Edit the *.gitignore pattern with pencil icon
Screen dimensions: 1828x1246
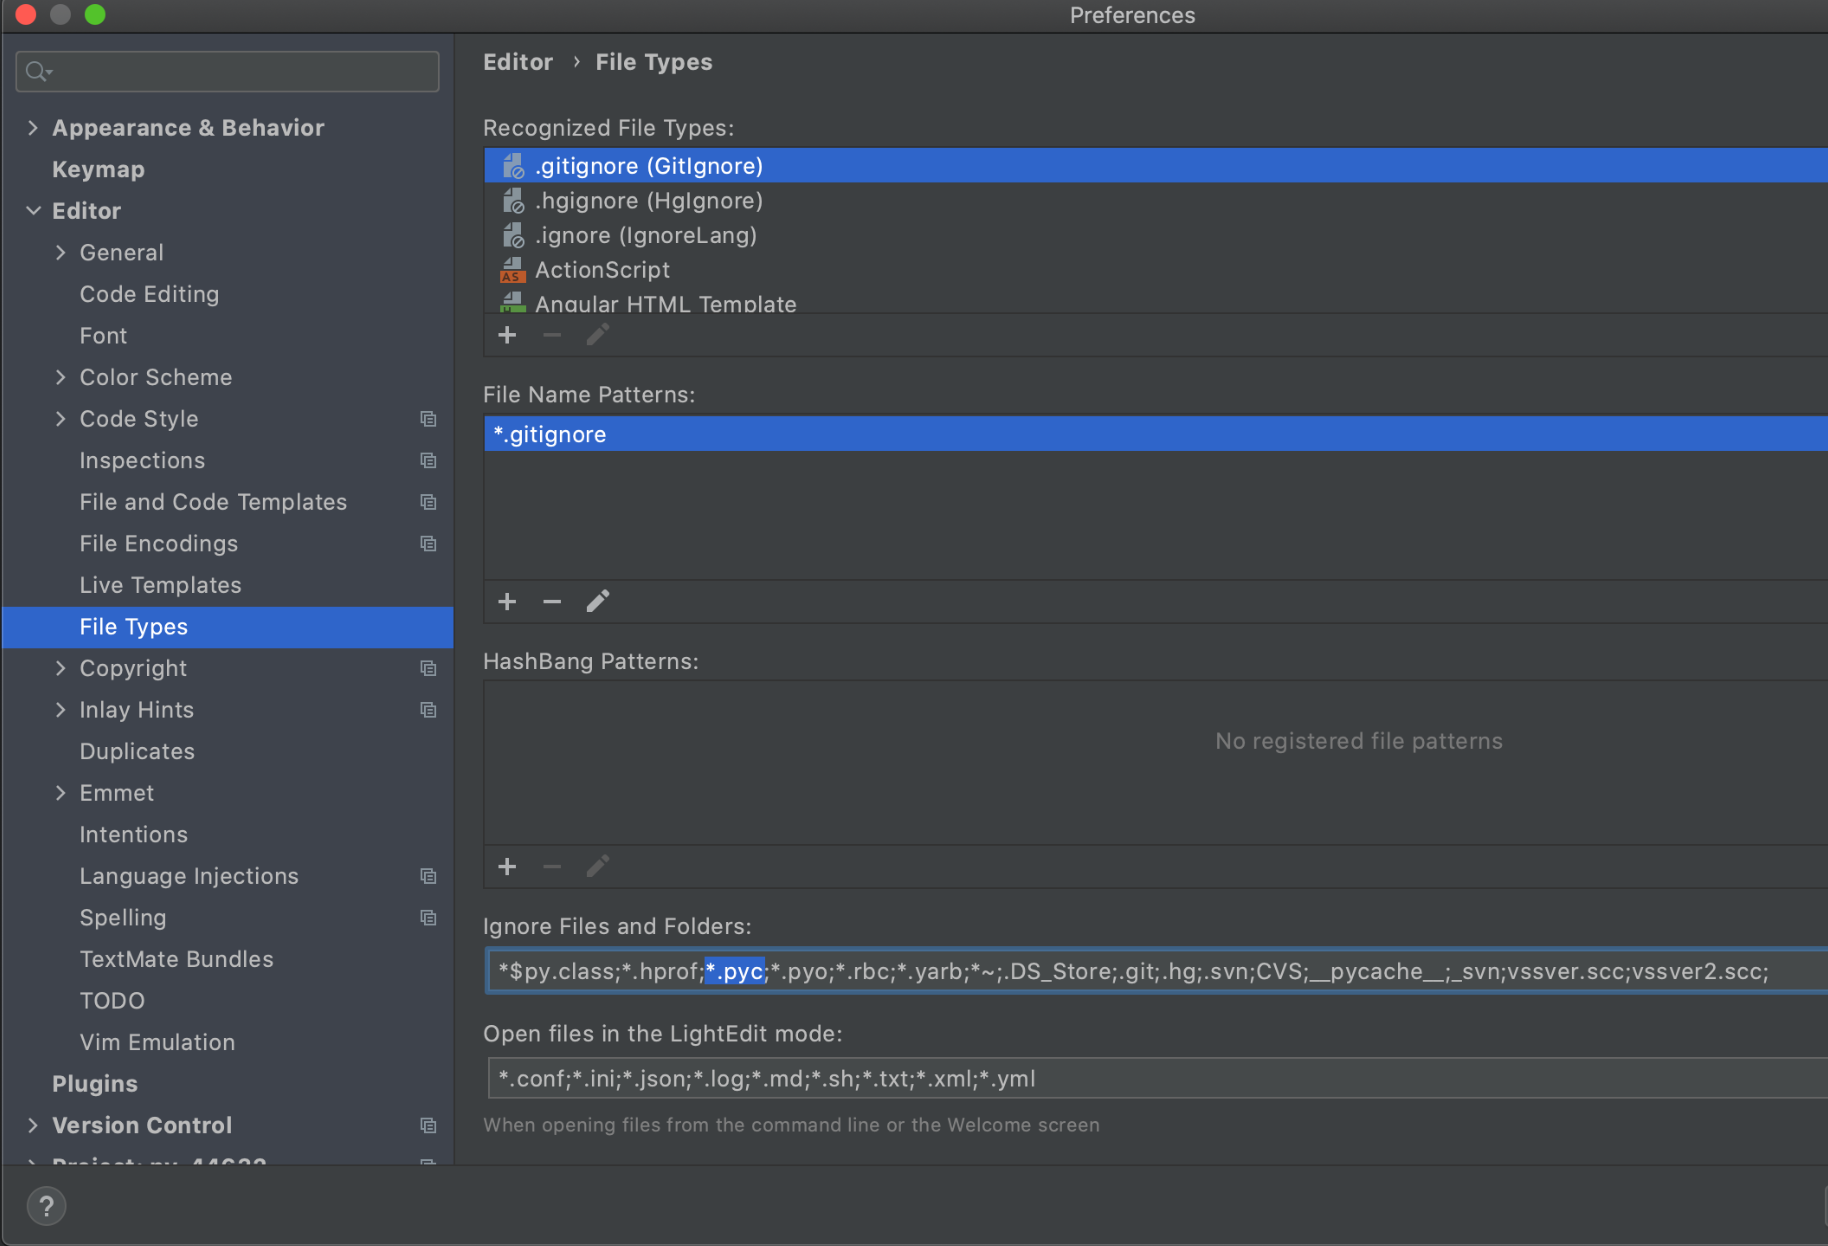pos(597,601)
